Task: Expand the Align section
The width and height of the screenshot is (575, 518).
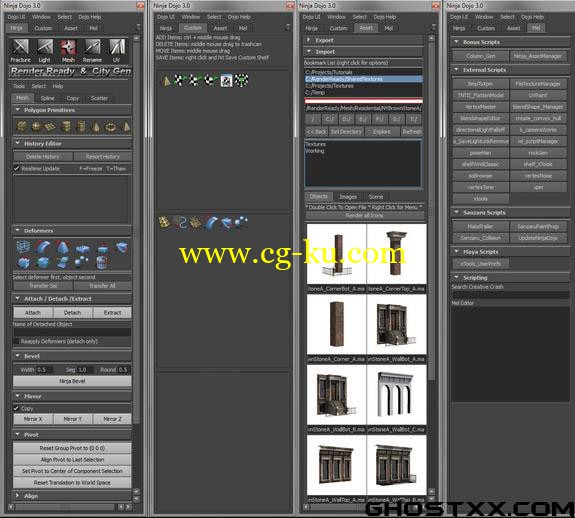Action: [x=17, y=496]
